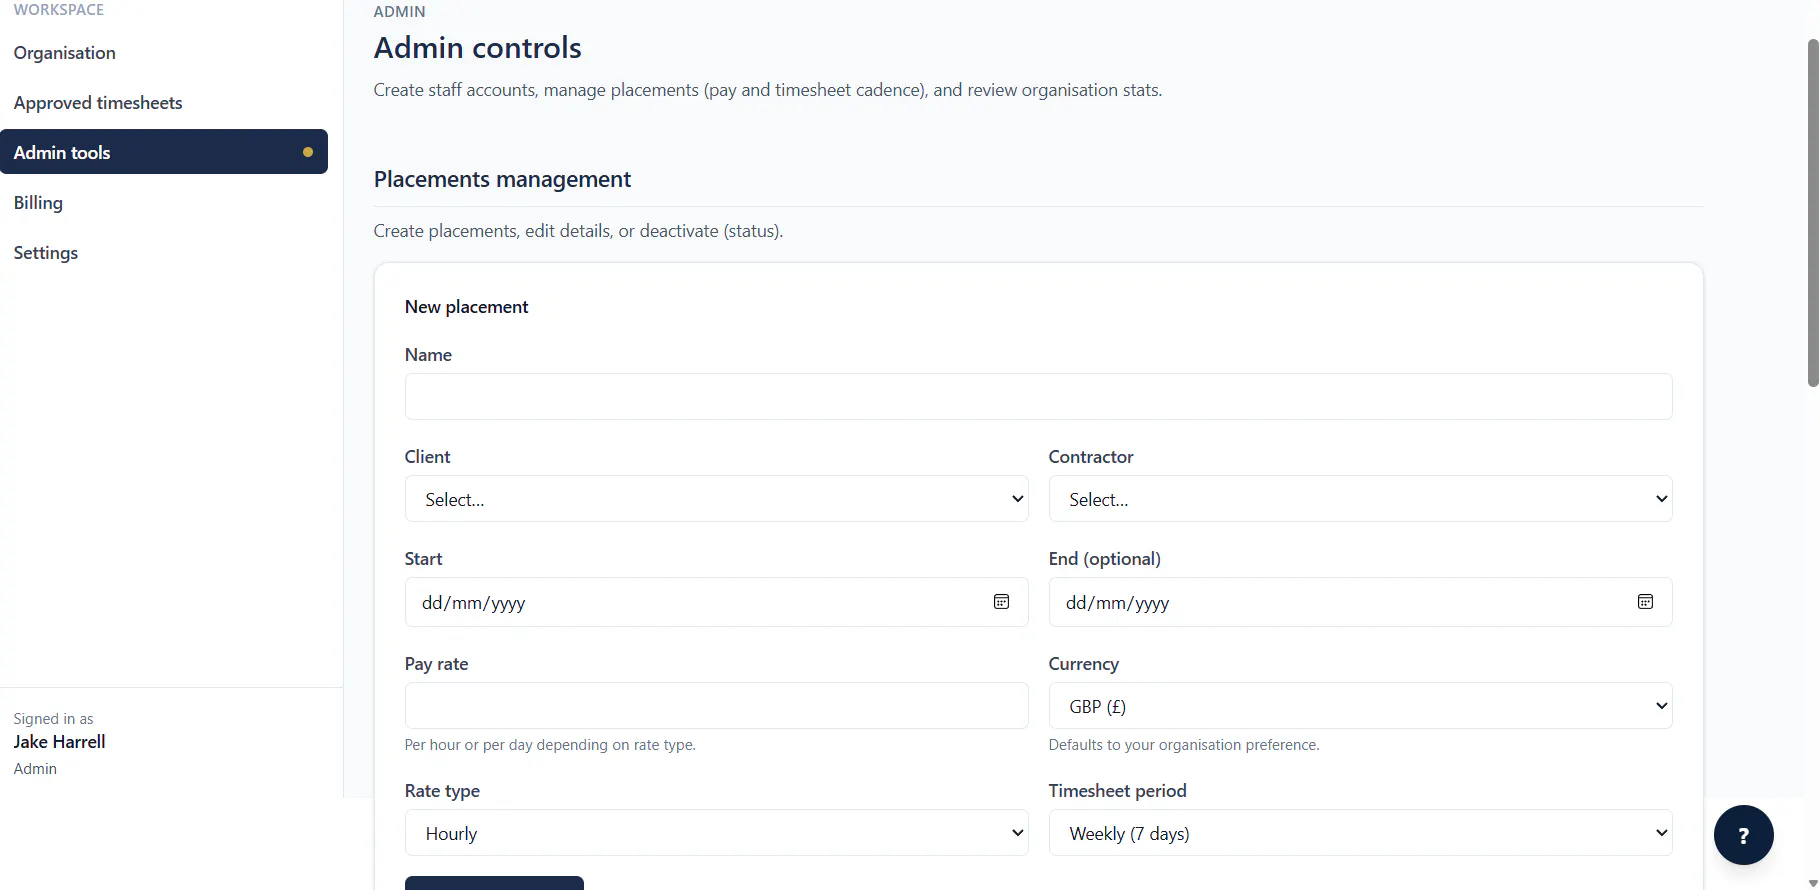The image size is (1820, 890).
Task: Click the End (optional) date field
Action: [x=1360, y=602]
